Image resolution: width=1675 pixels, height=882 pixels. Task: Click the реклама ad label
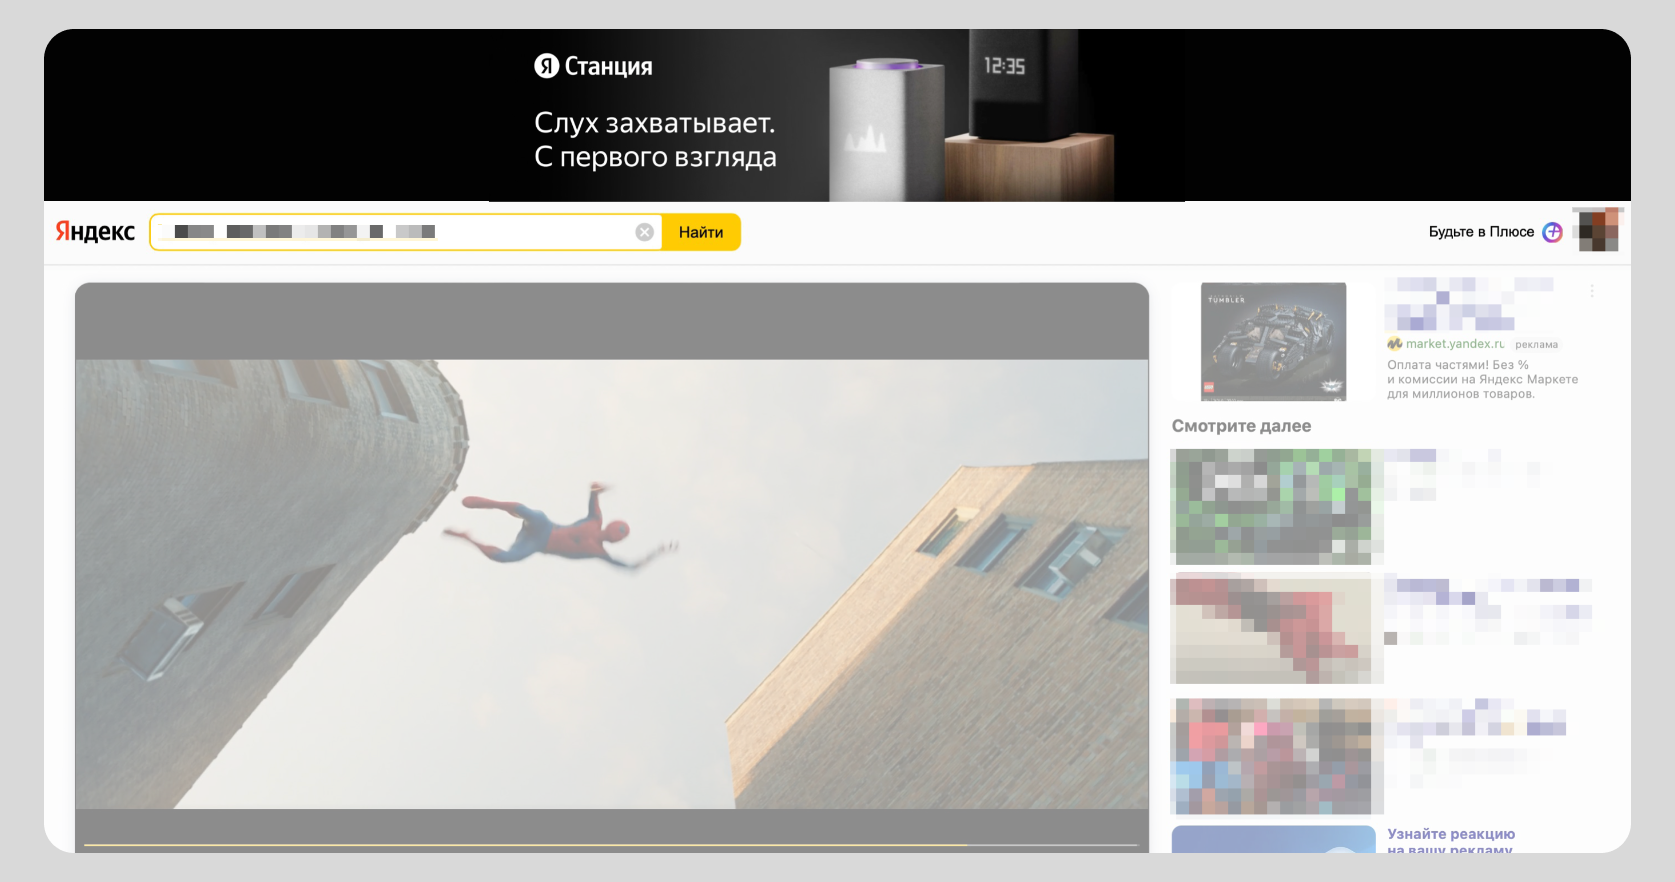(1536, 345)
